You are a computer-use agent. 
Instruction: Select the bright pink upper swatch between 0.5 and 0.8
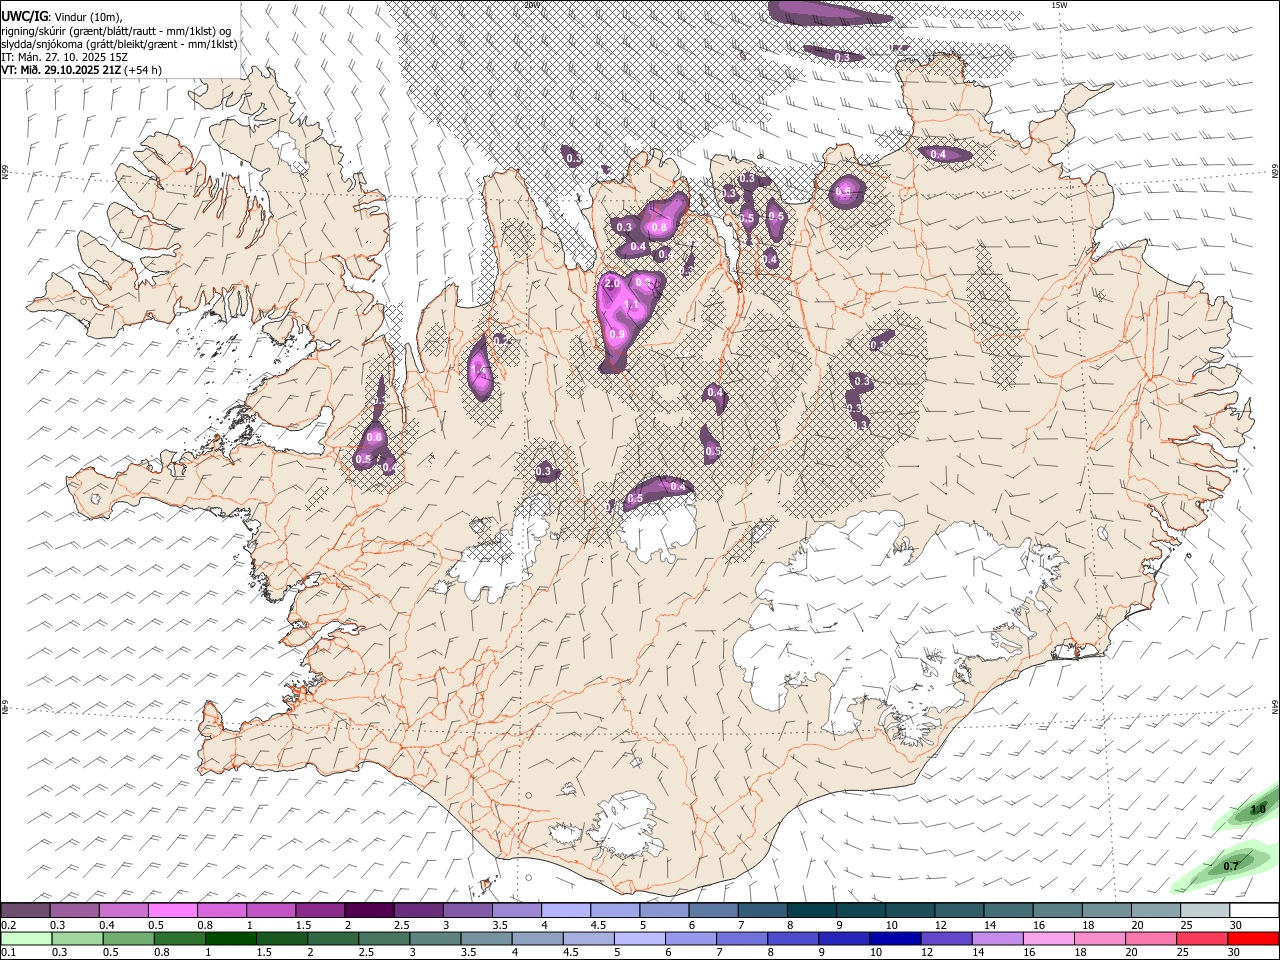[173, 911]
